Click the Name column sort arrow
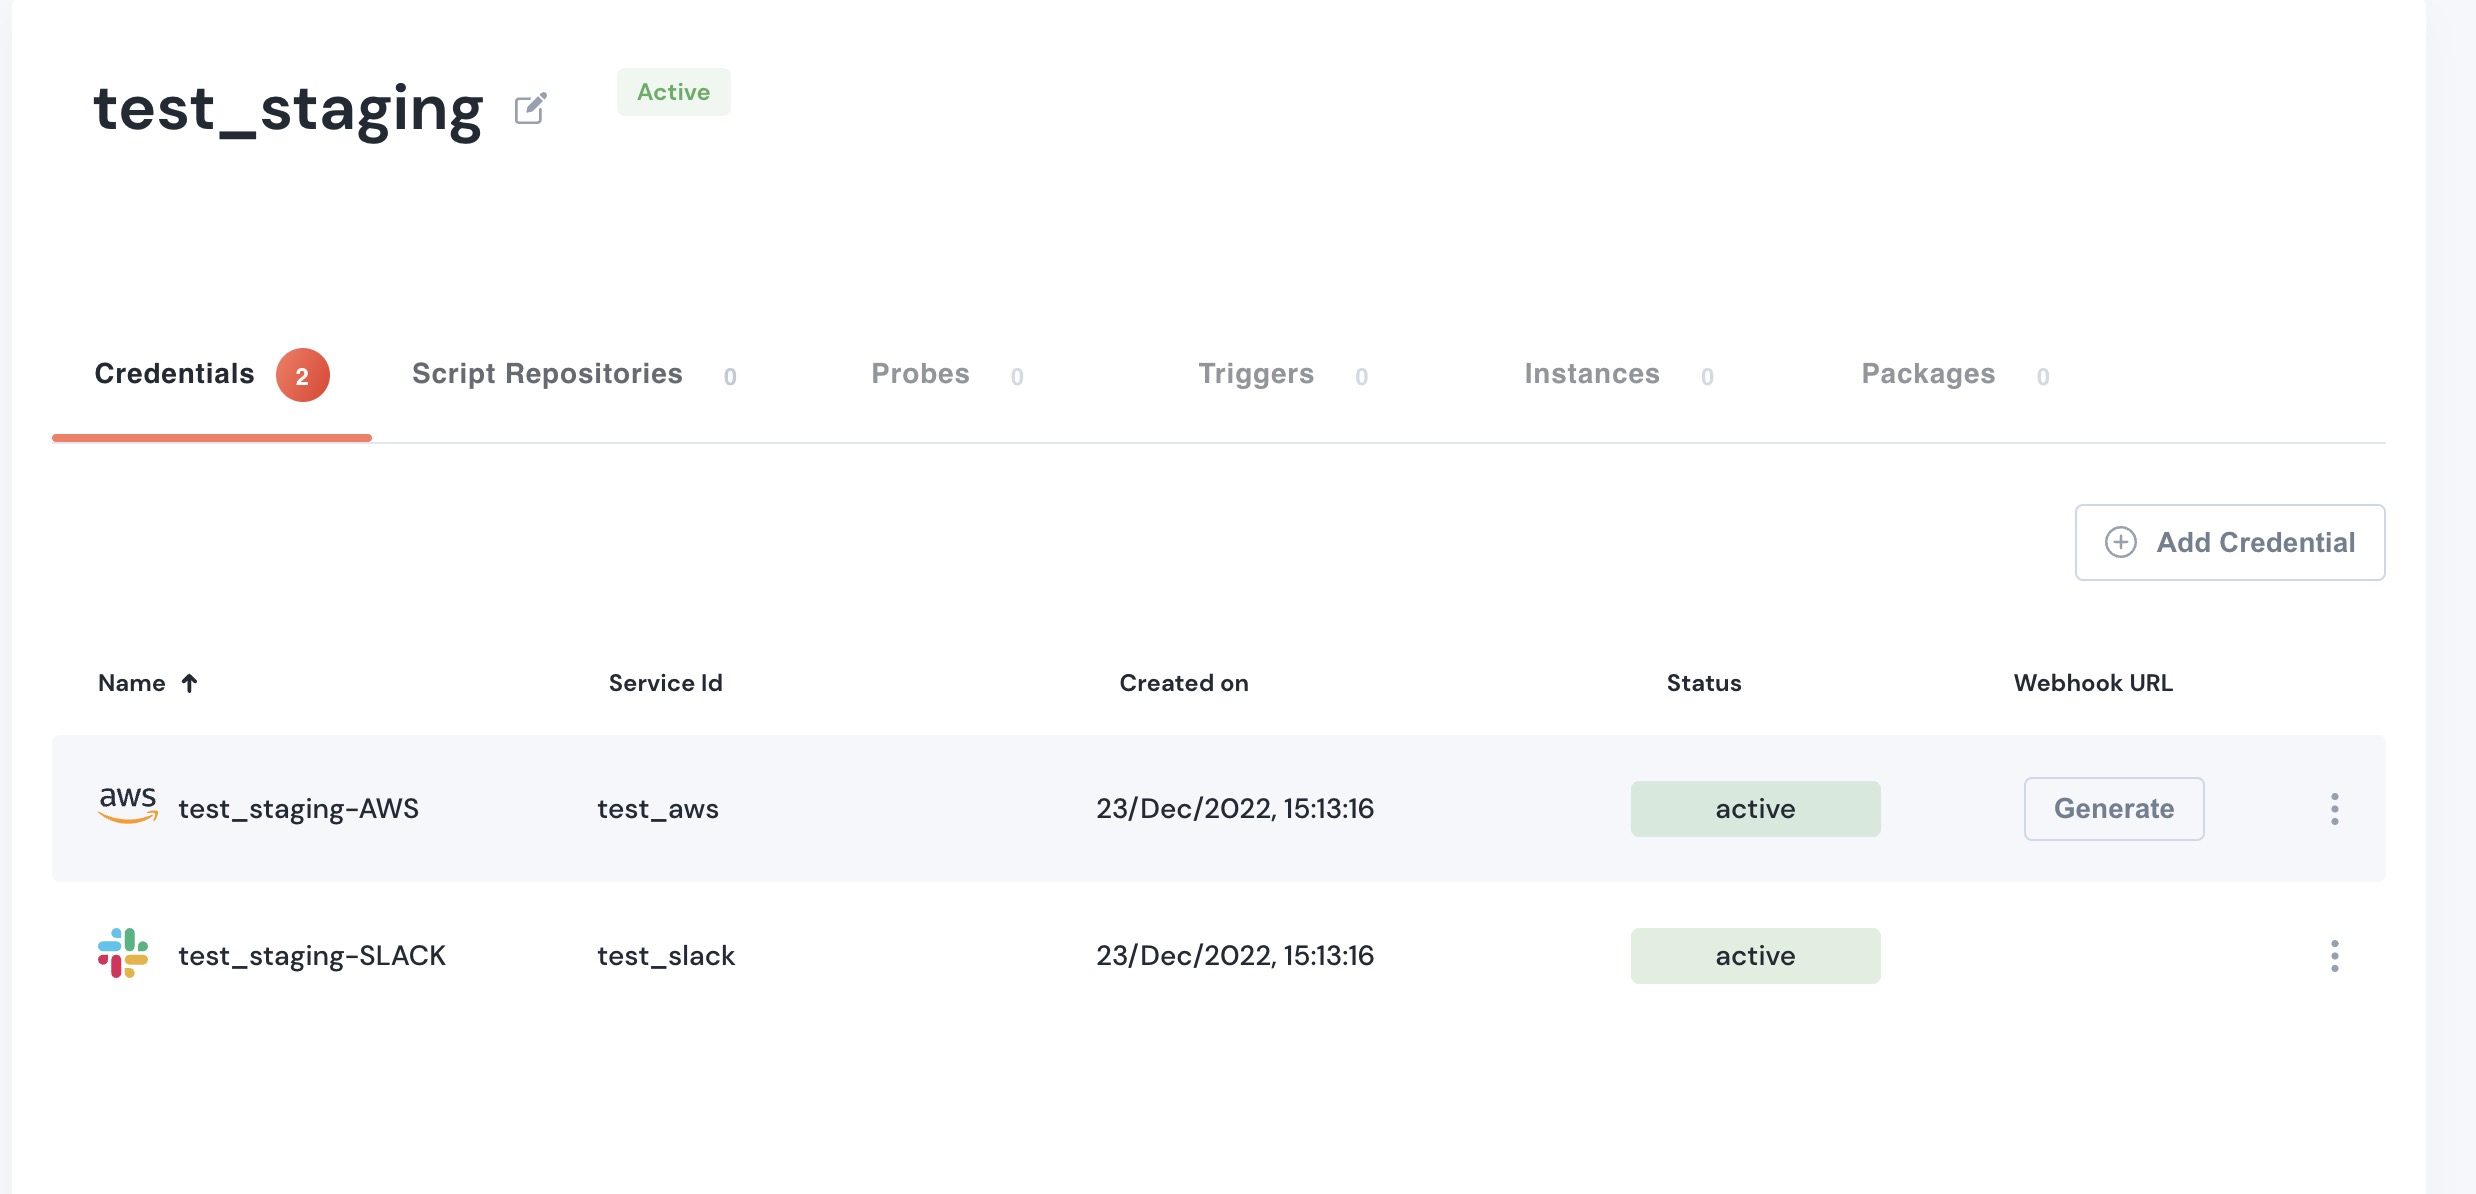The height and width of the screenshot is (1194, 2476). point(189,683)
